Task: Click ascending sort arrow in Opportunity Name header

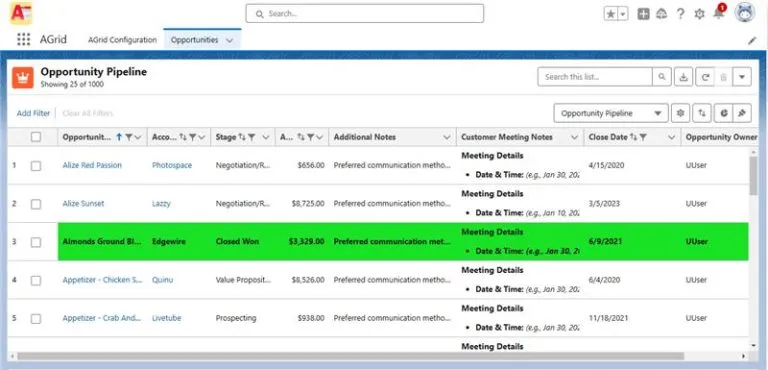Action: click(x=119, y=138)
